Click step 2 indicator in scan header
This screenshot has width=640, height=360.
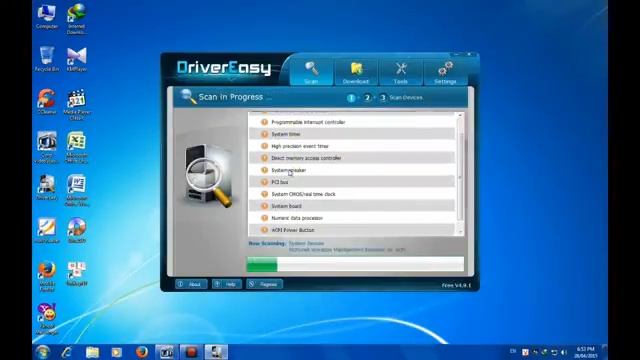(367, 98)
